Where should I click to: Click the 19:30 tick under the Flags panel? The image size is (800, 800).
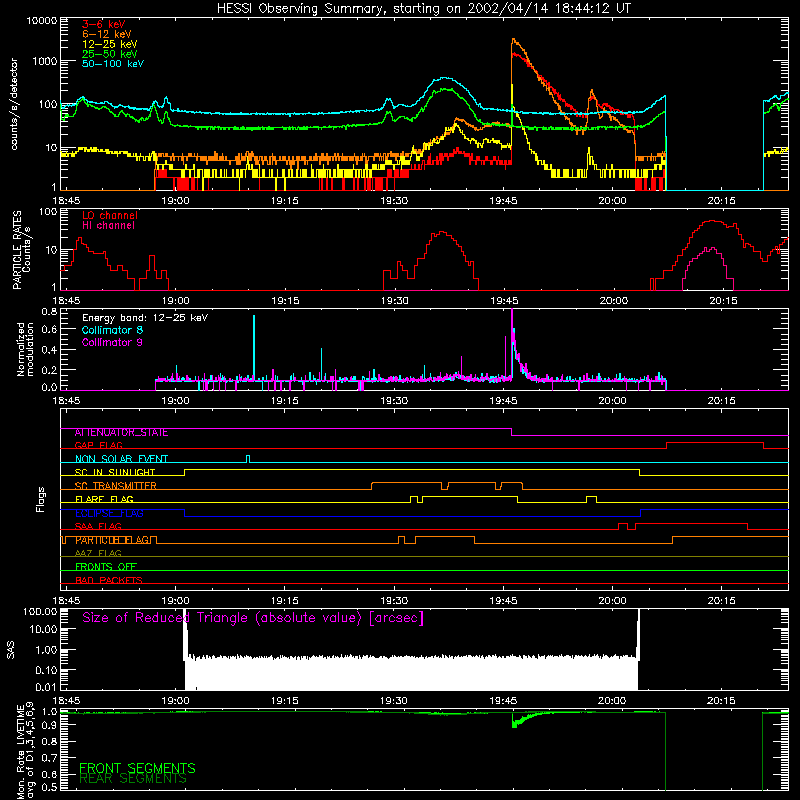pyautogui.click(x=394, y=601)
